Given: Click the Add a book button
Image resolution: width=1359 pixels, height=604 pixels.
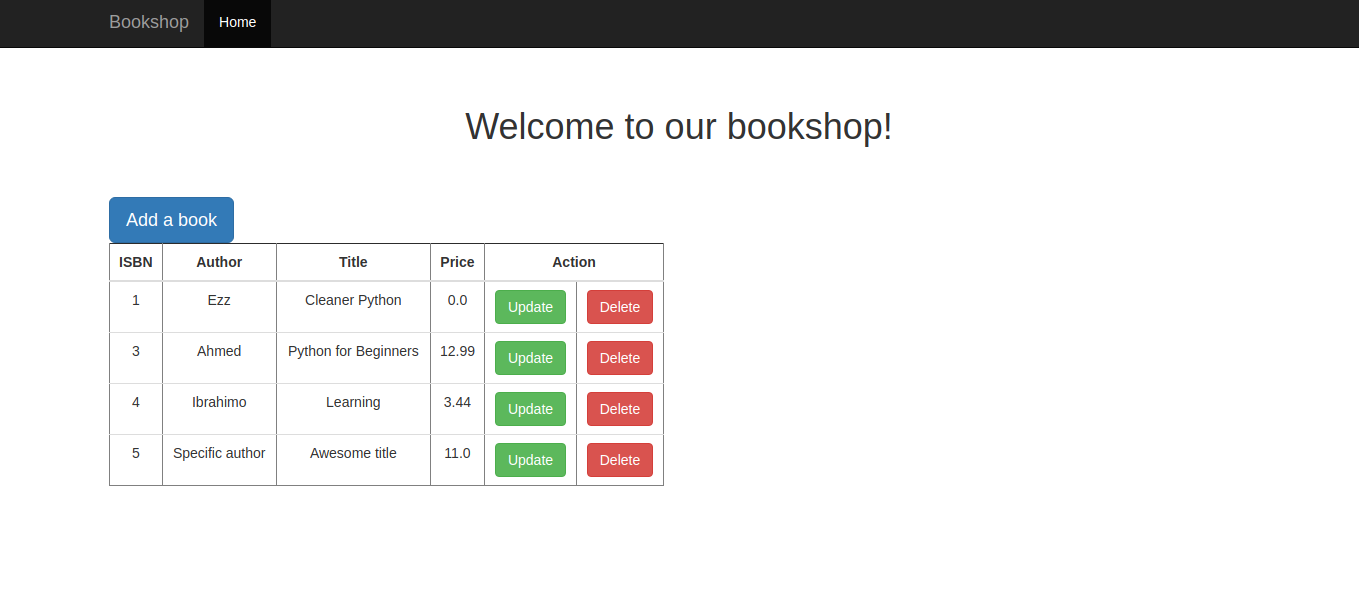Looking at the screenshot, I should pos(171,220).
